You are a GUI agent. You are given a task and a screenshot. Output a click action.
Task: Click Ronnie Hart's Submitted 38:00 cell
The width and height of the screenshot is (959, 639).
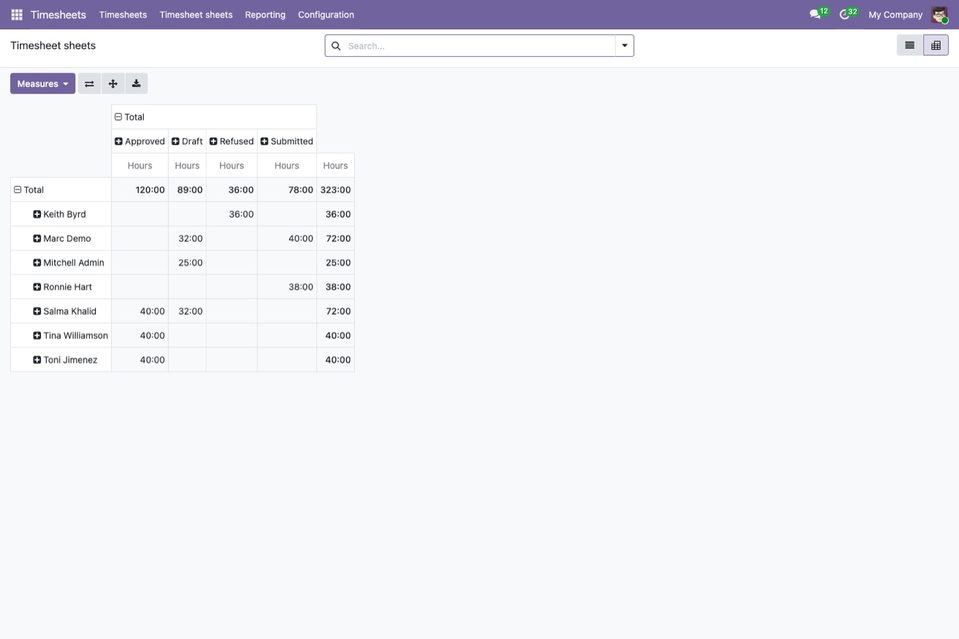pos(287,287)
